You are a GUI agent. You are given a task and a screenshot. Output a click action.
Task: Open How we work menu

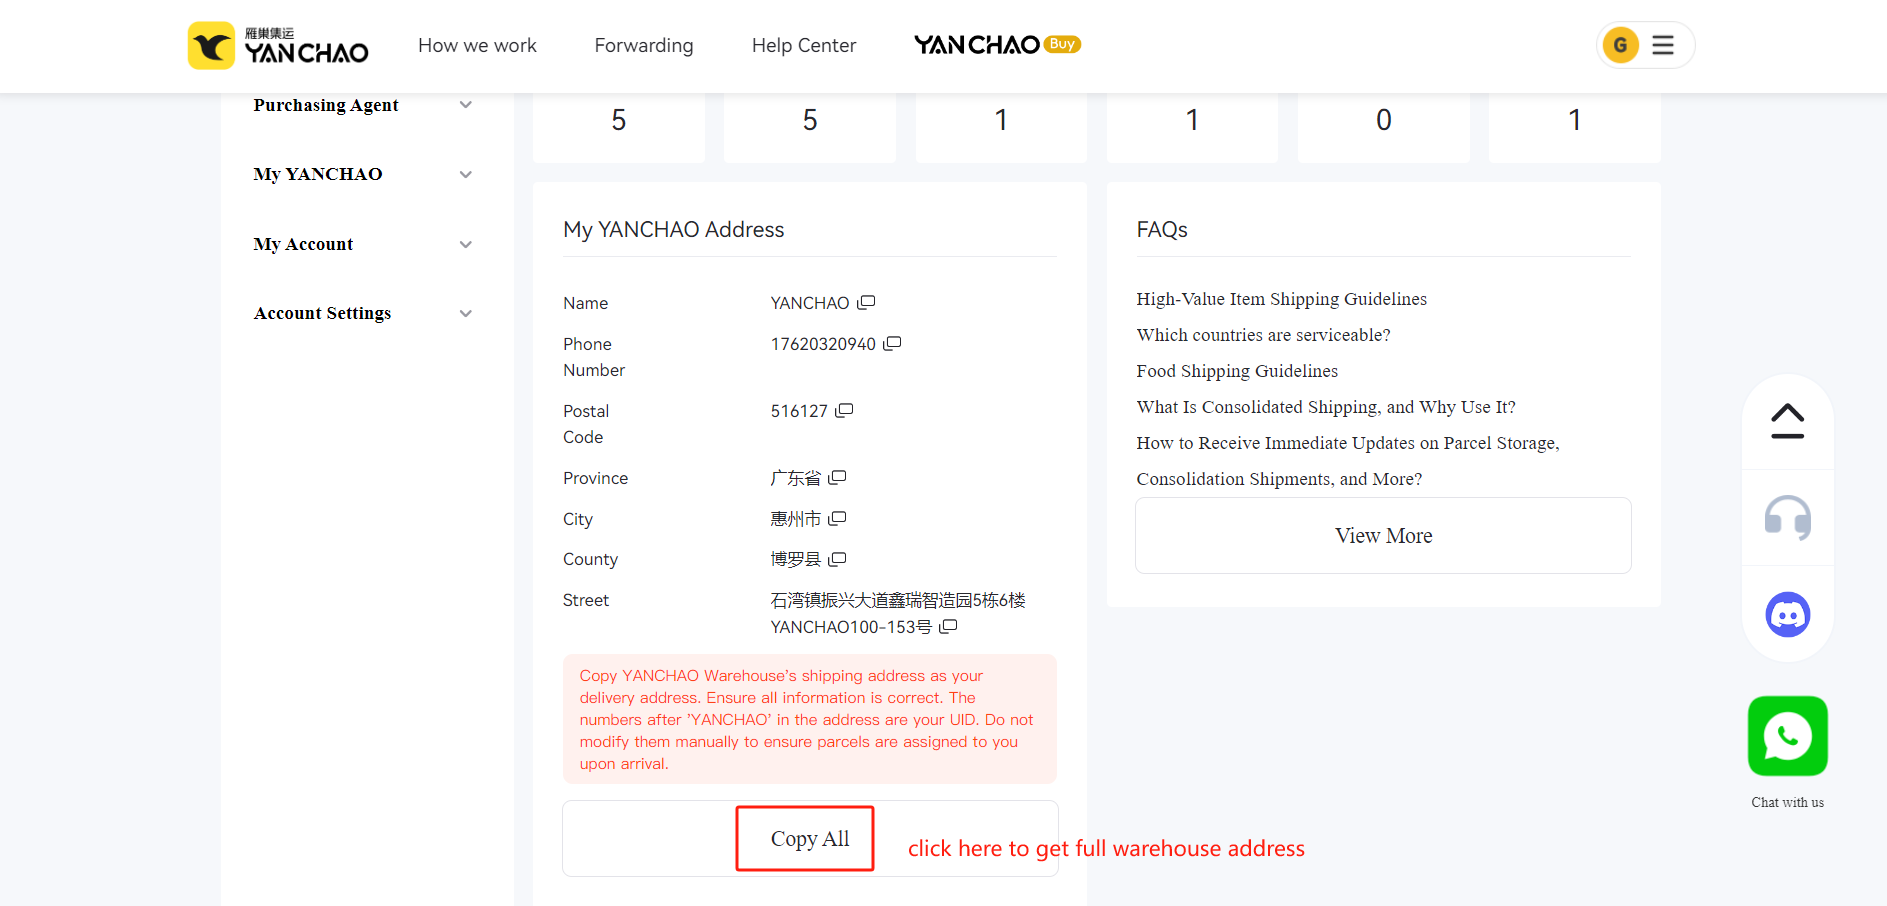pyautogui.click(x=477, y=45)
